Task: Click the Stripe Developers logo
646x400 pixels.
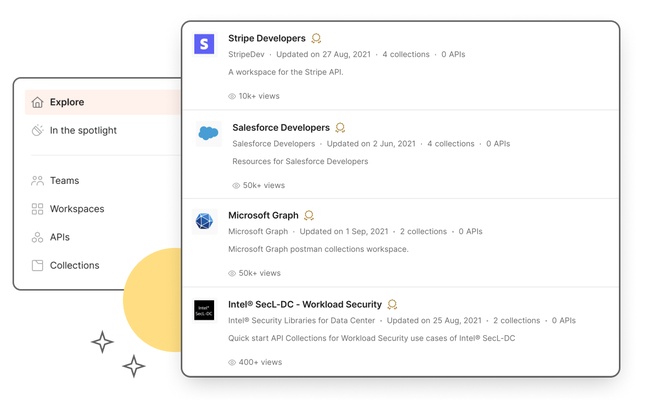Action: pyautogui.click(x=204, y=44)
